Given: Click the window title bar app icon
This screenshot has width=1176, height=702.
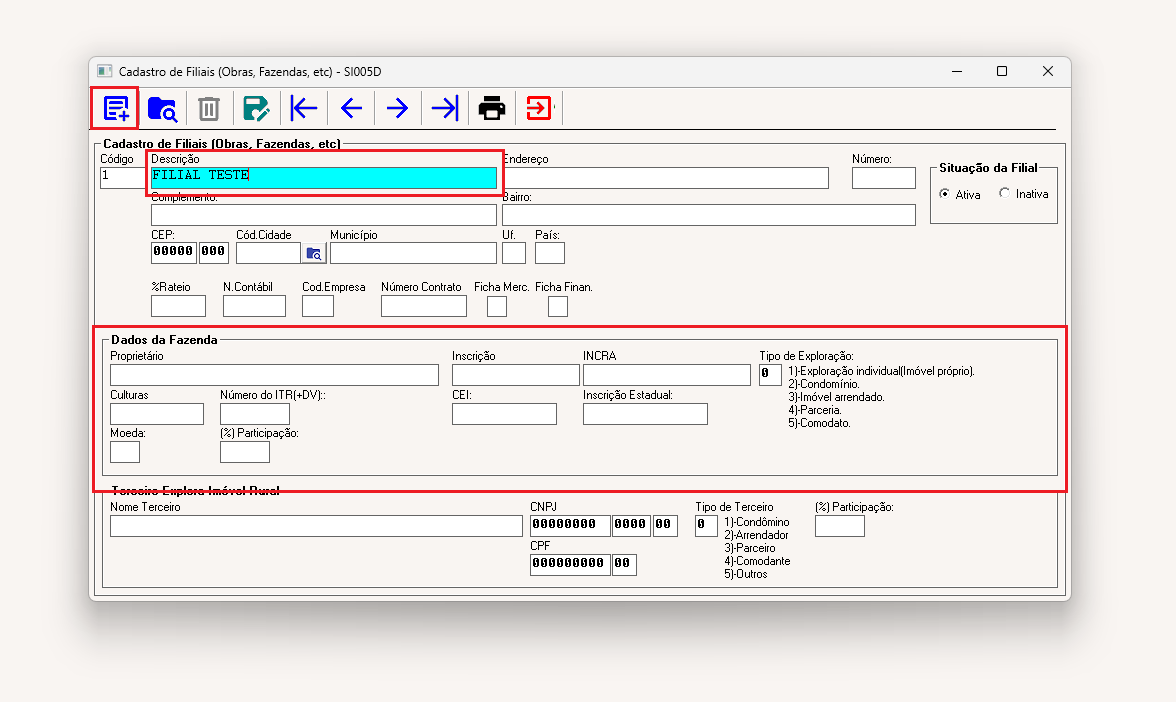Looking at the screenshot, I should point(104,71).
